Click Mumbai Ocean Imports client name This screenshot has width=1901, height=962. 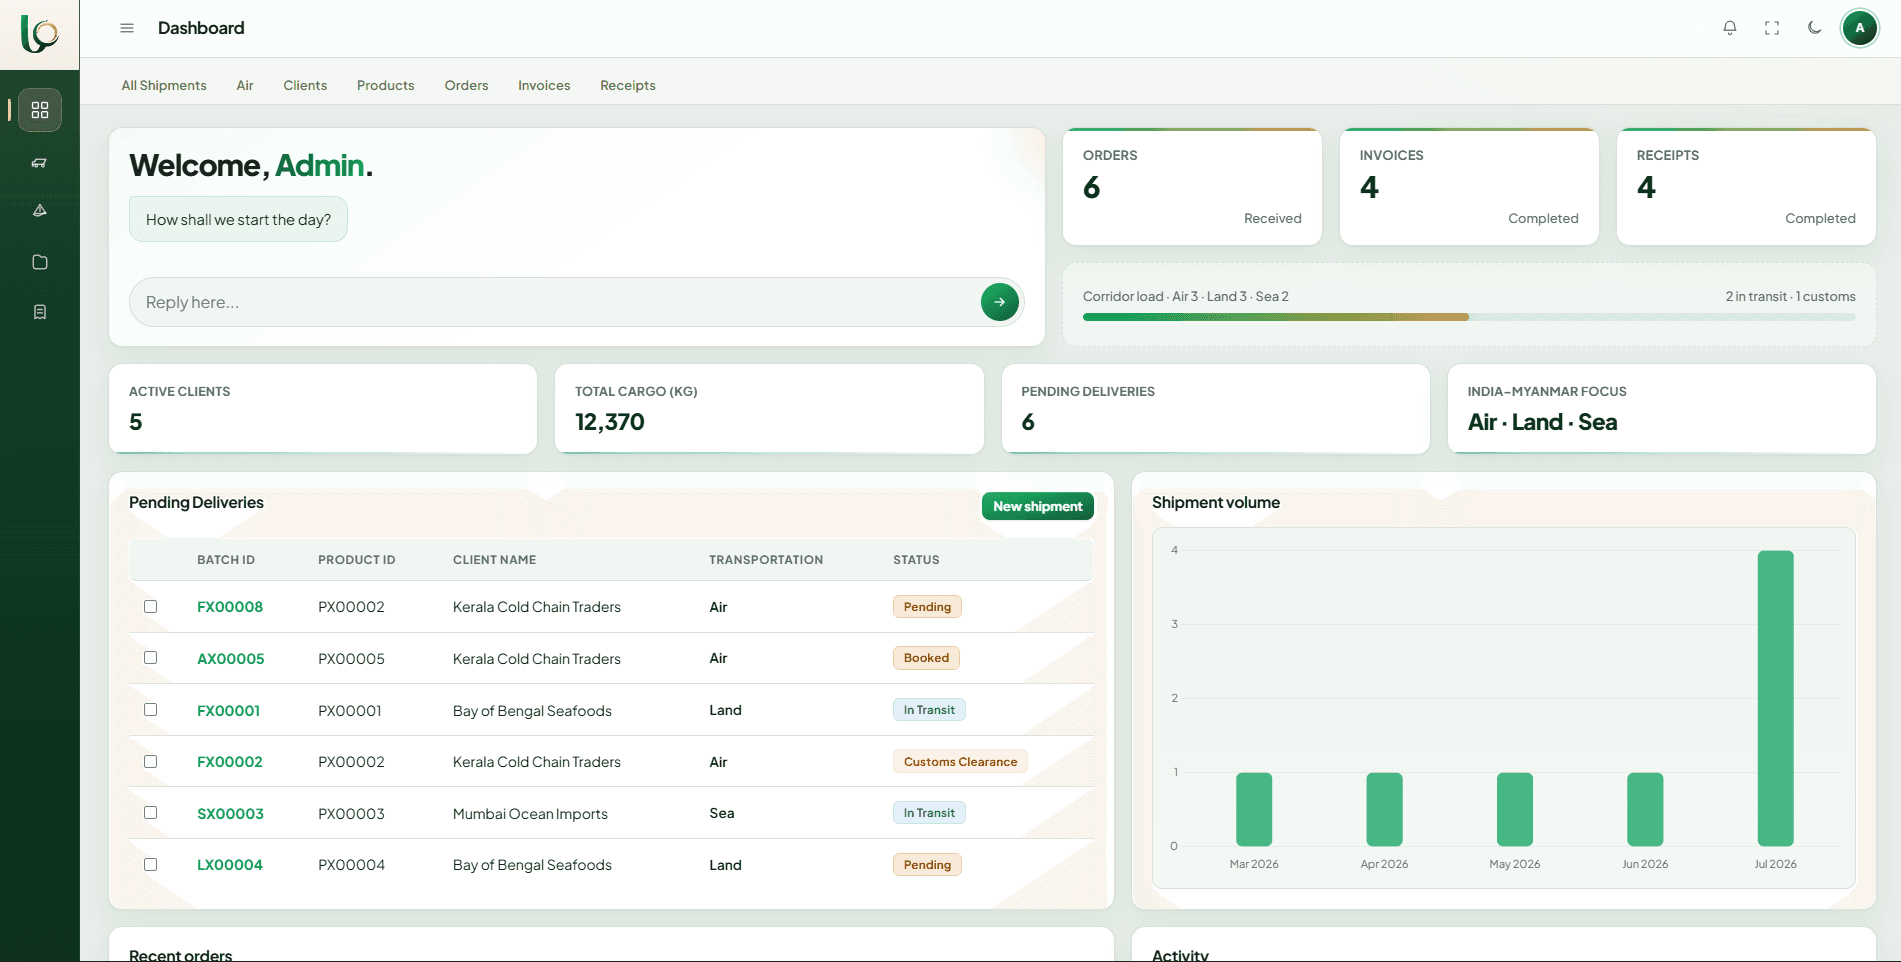coord(530,814)
